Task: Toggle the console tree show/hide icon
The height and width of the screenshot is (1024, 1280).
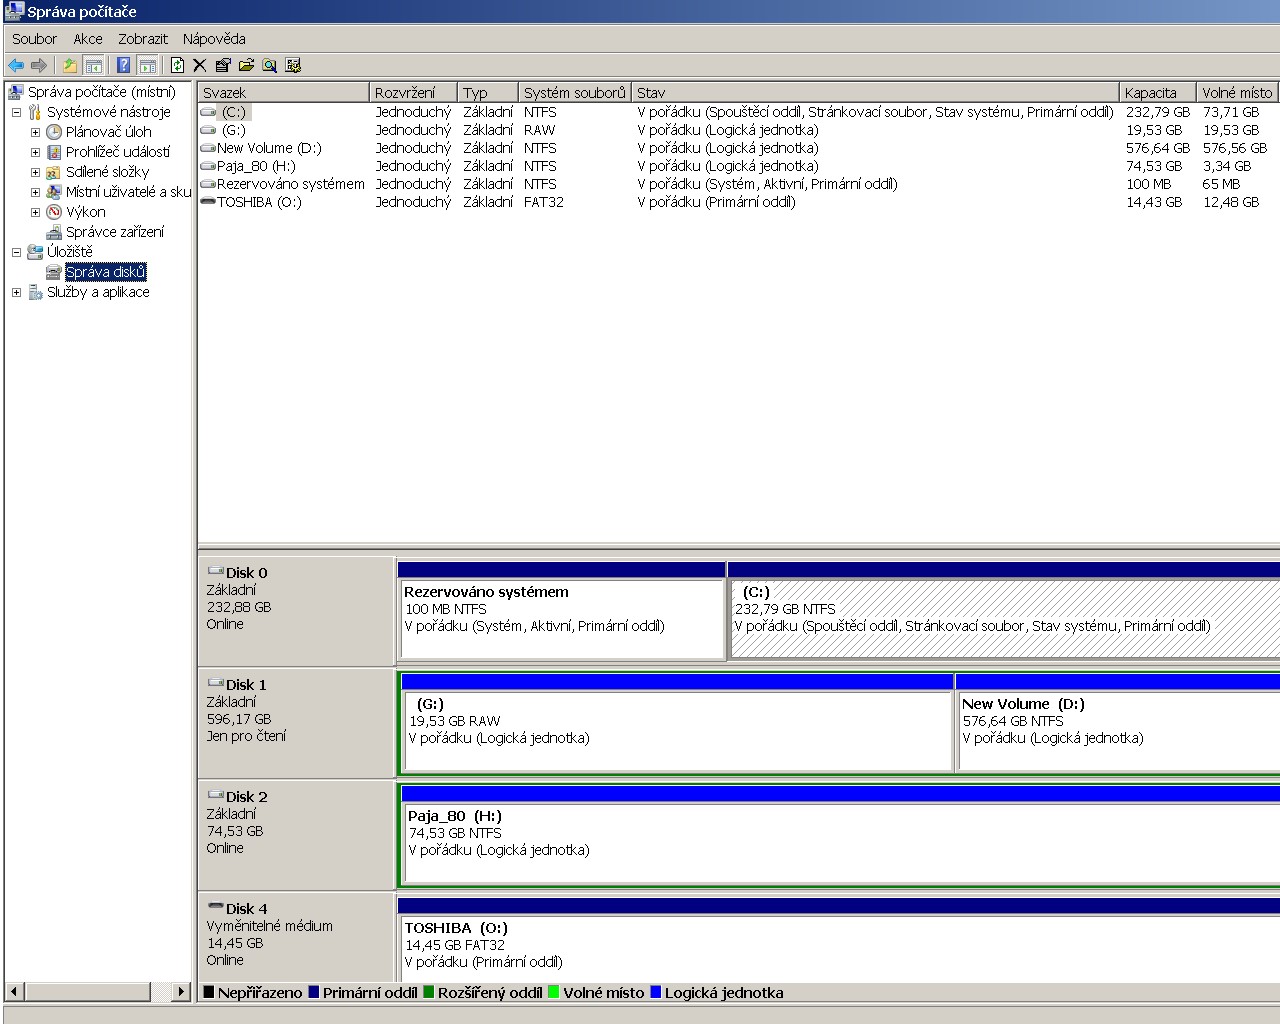Action: [x=93, y=66]
